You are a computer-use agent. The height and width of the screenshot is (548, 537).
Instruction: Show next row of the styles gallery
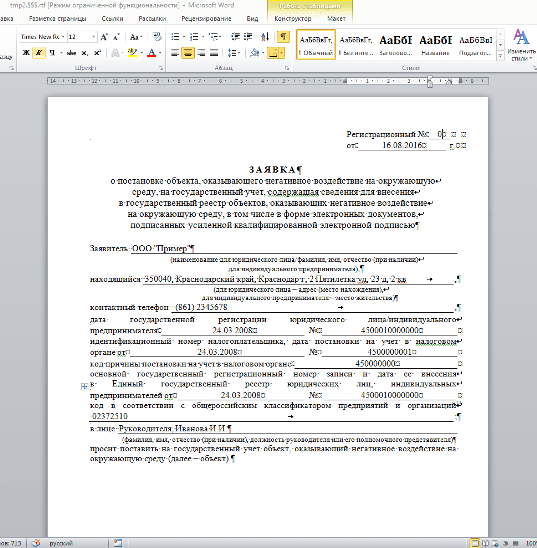500,45
